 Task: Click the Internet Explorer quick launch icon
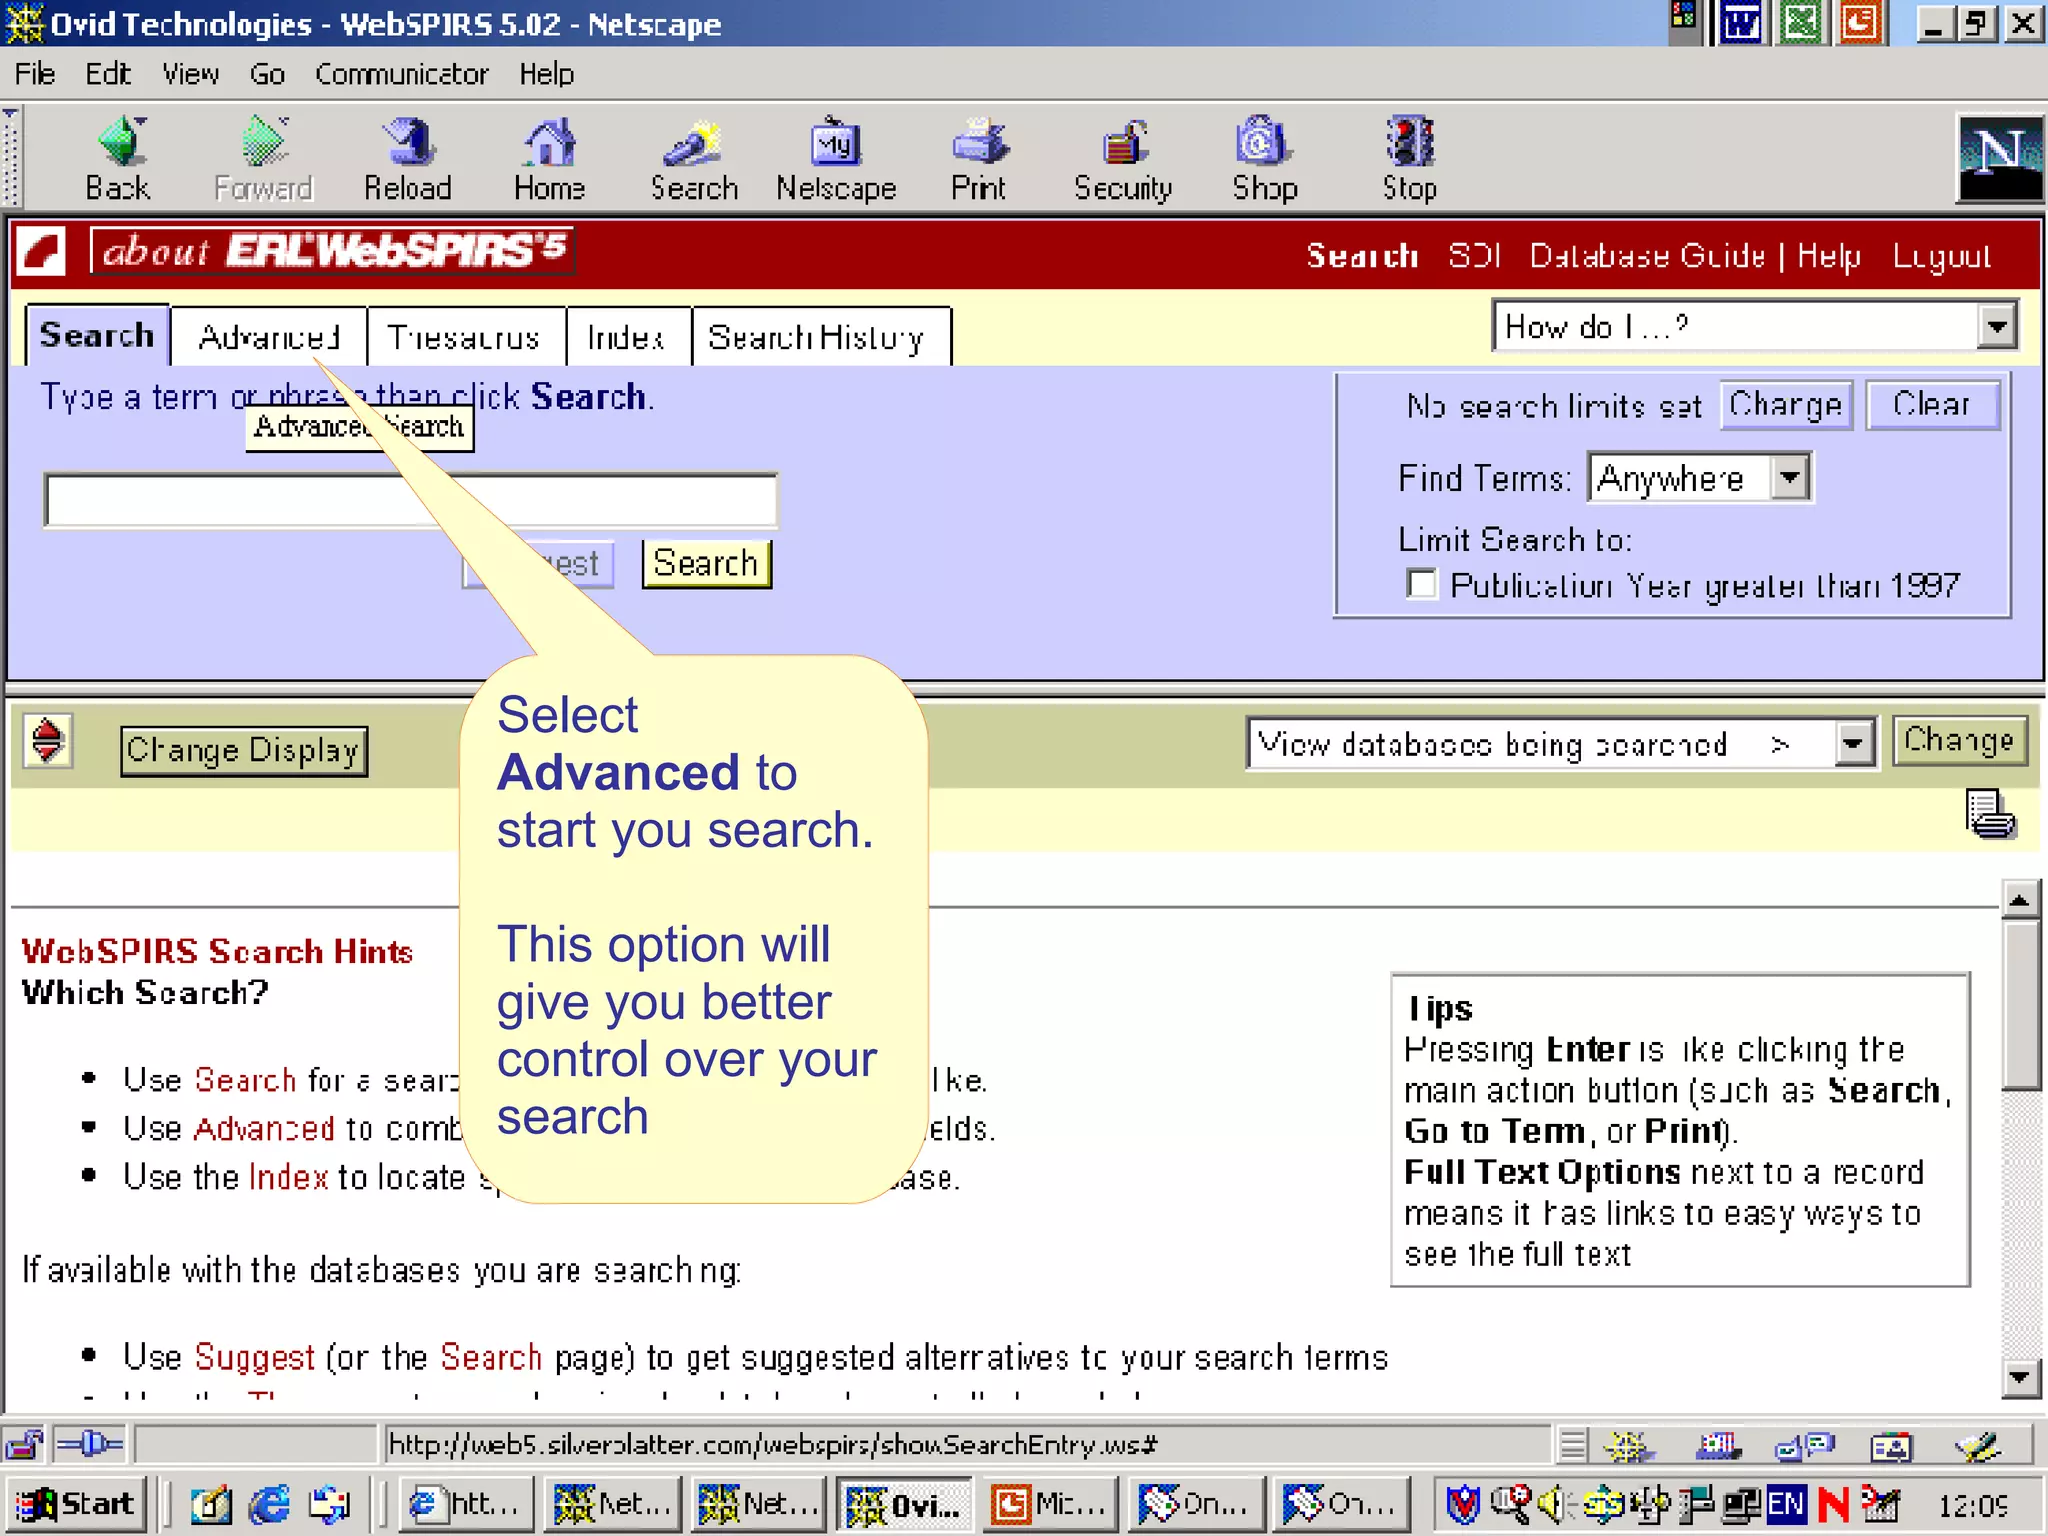(x=270, y=1504)
